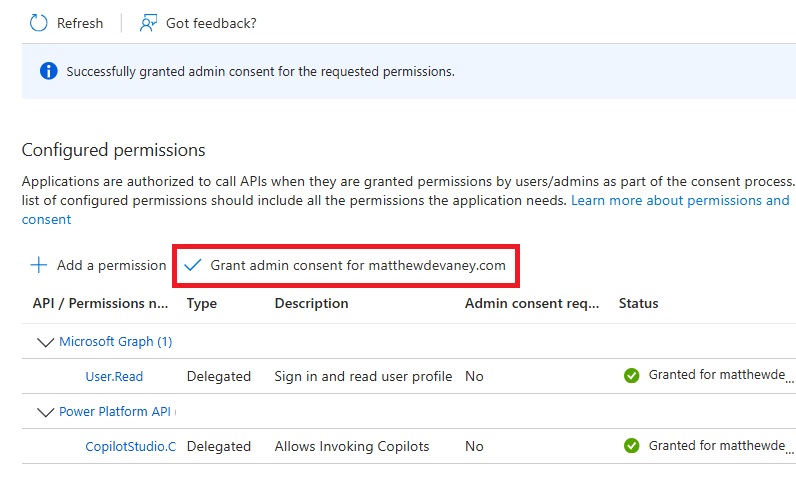Select the Add a permission button text
Image resolution: width=796 pixels, height=500 pixels.
coord(111,265)
